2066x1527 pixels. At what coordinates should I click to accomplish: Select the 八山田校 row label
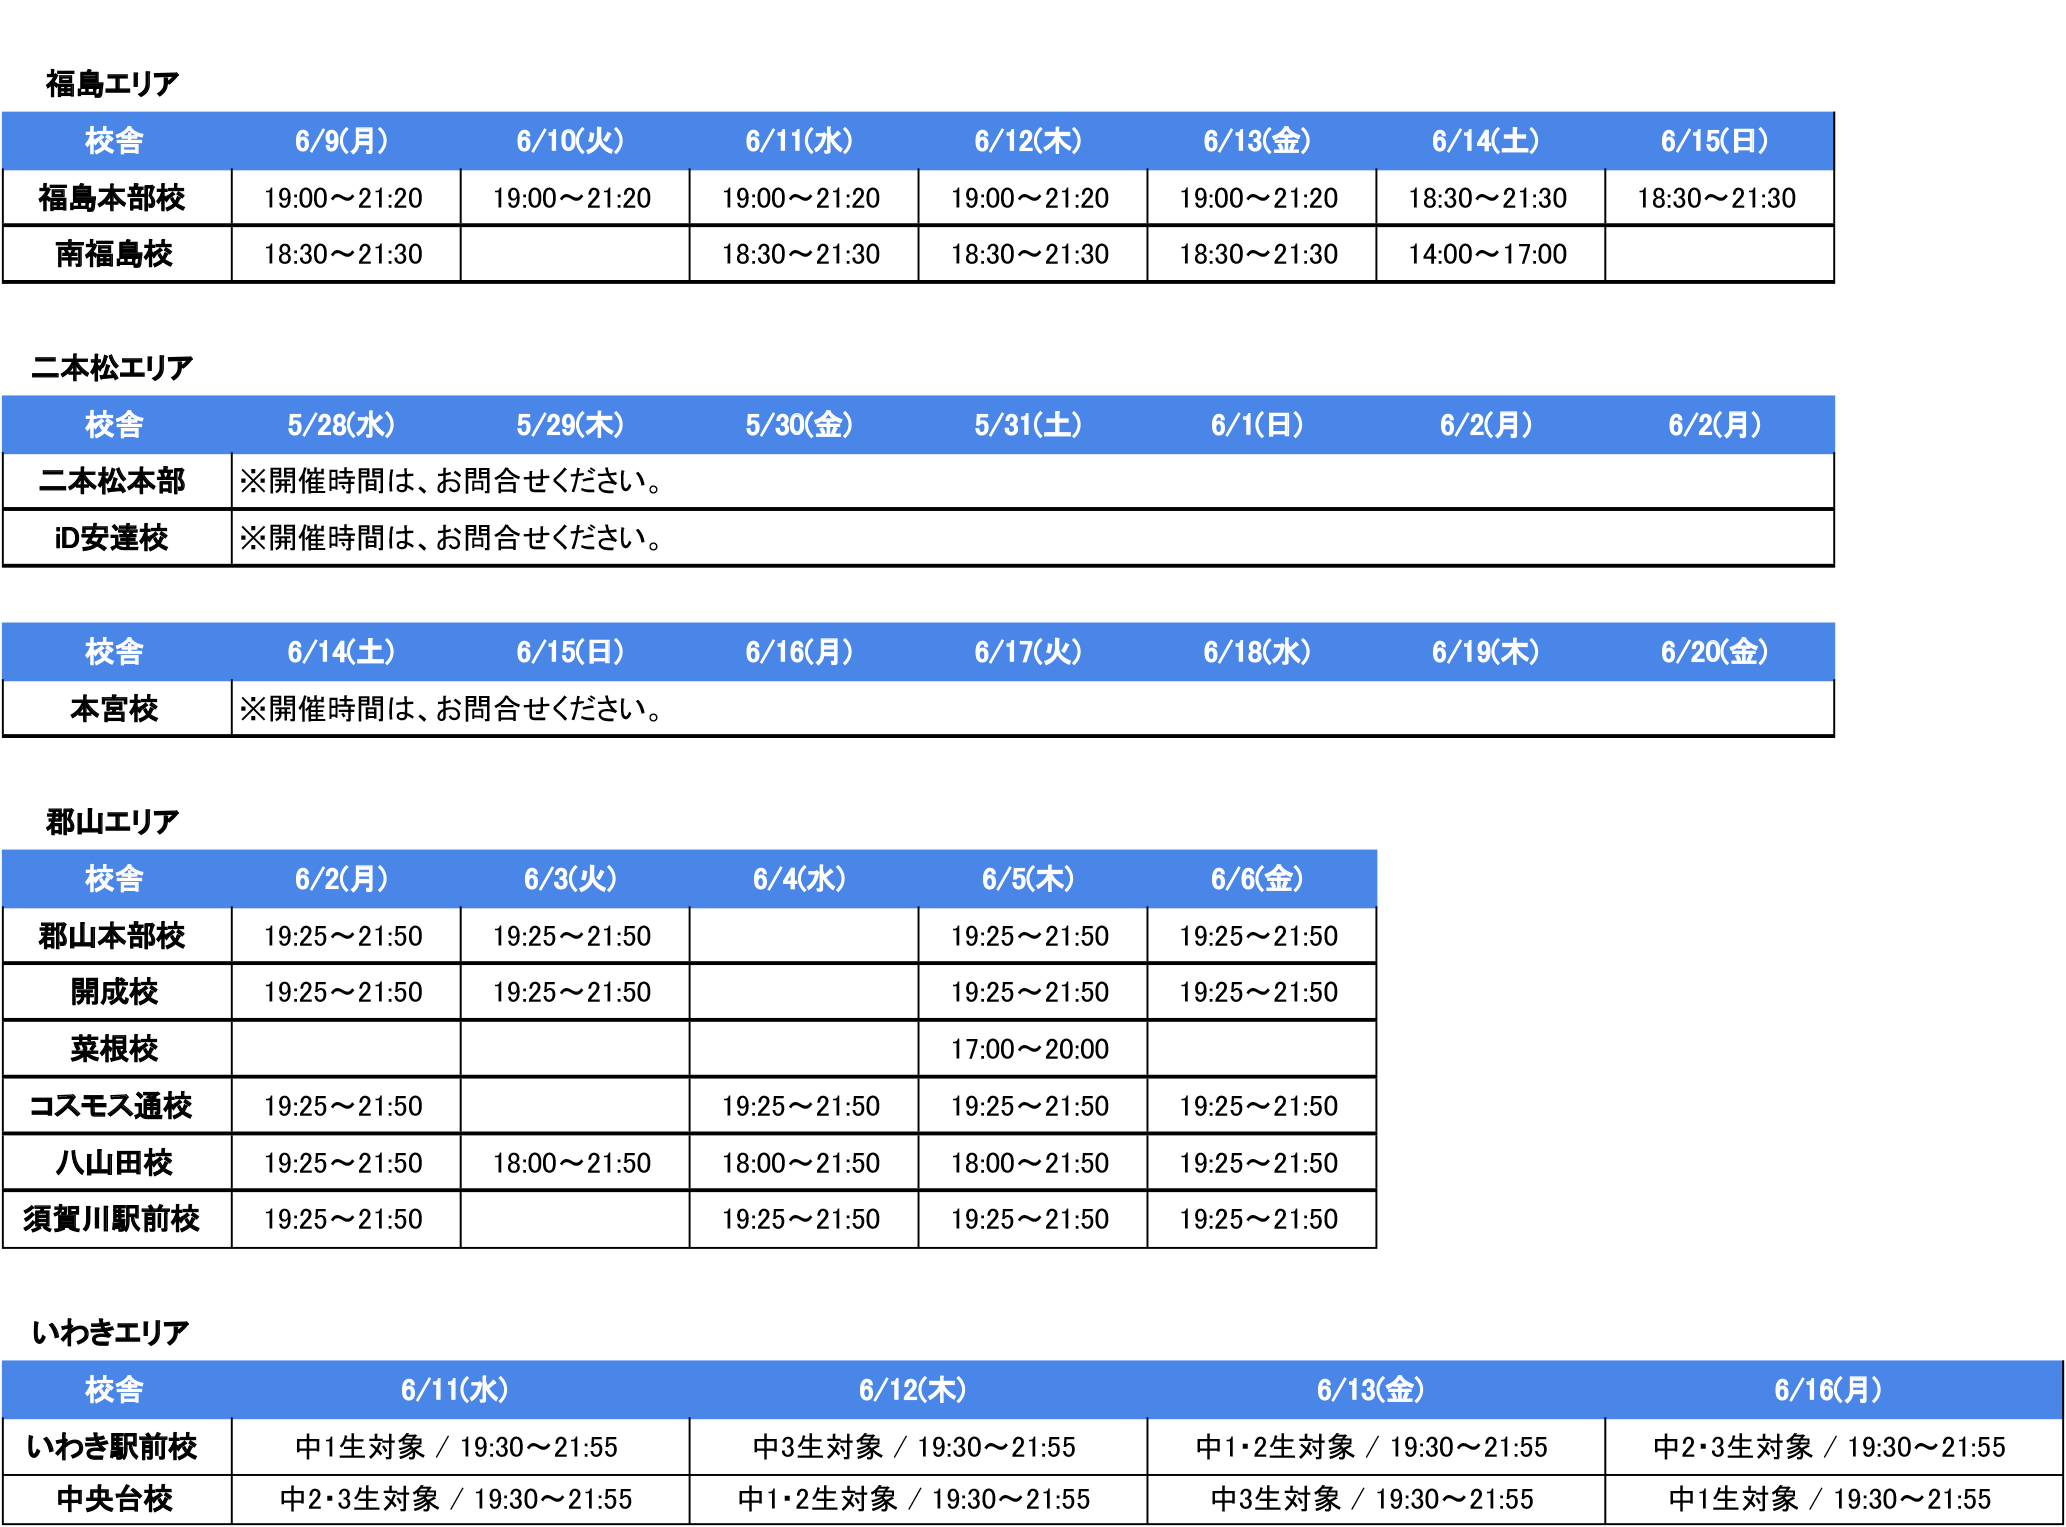pos(114,1163)
